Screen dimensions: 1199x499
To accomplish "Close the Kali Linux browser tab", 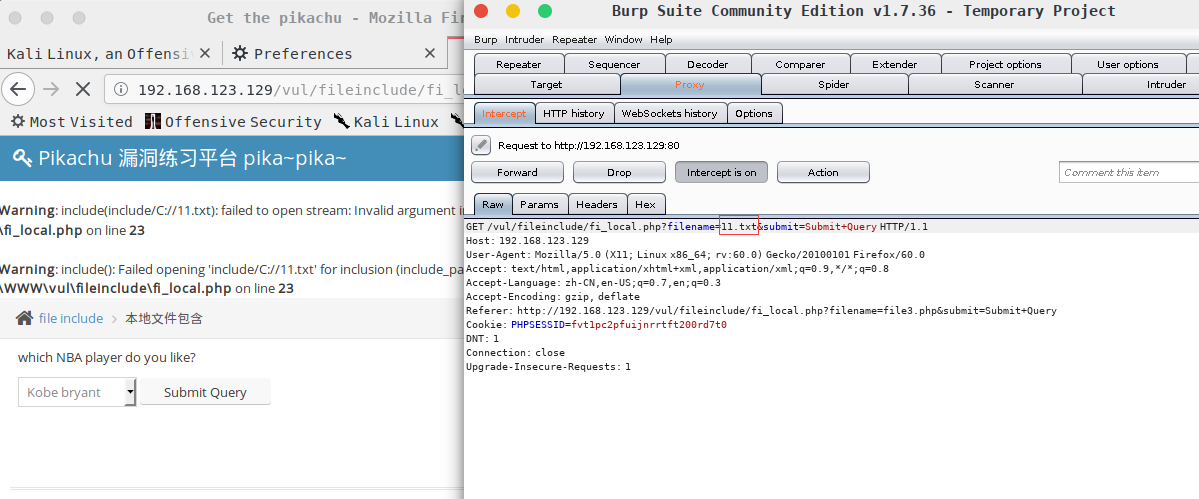I will tap(204, 53).
